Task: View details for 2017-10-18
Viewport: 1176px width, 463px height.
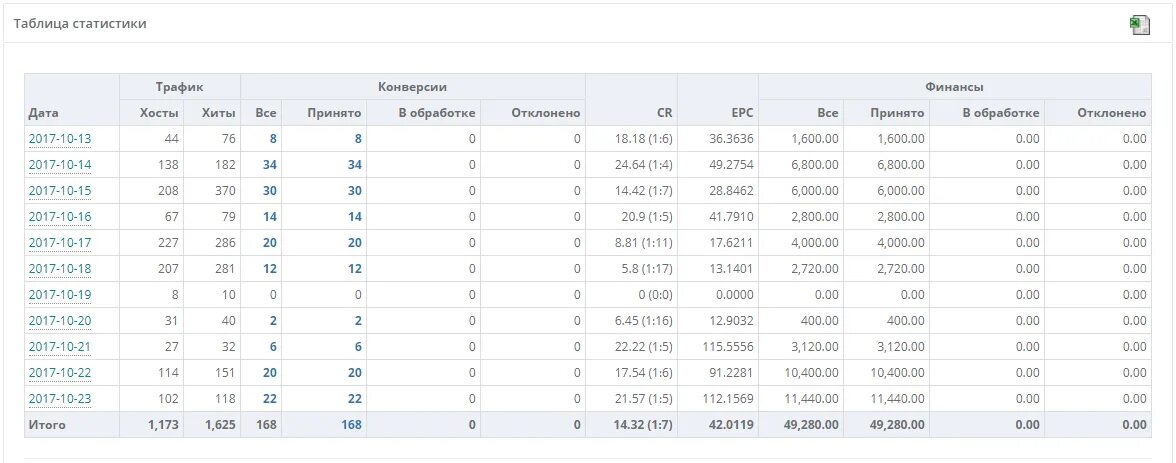Action: tap(60, 269)
